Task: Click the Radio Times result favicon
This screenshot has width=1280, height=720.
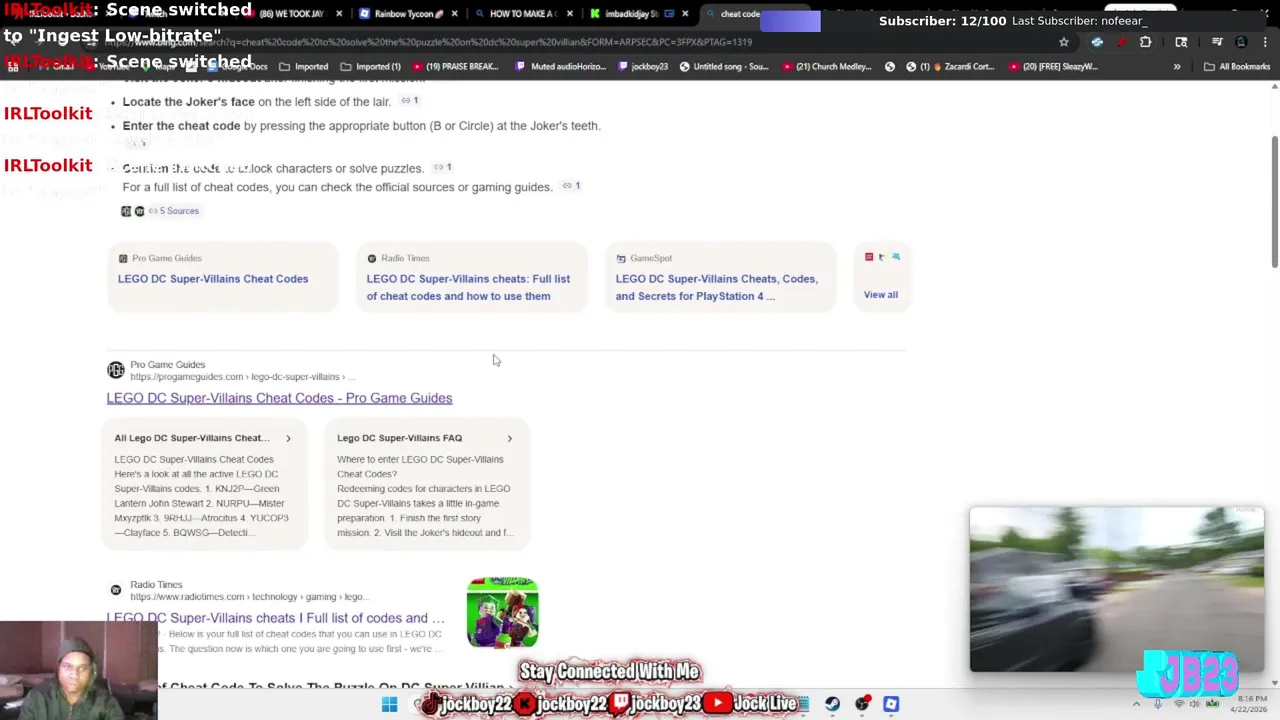Action: click(x=116, y=590)
